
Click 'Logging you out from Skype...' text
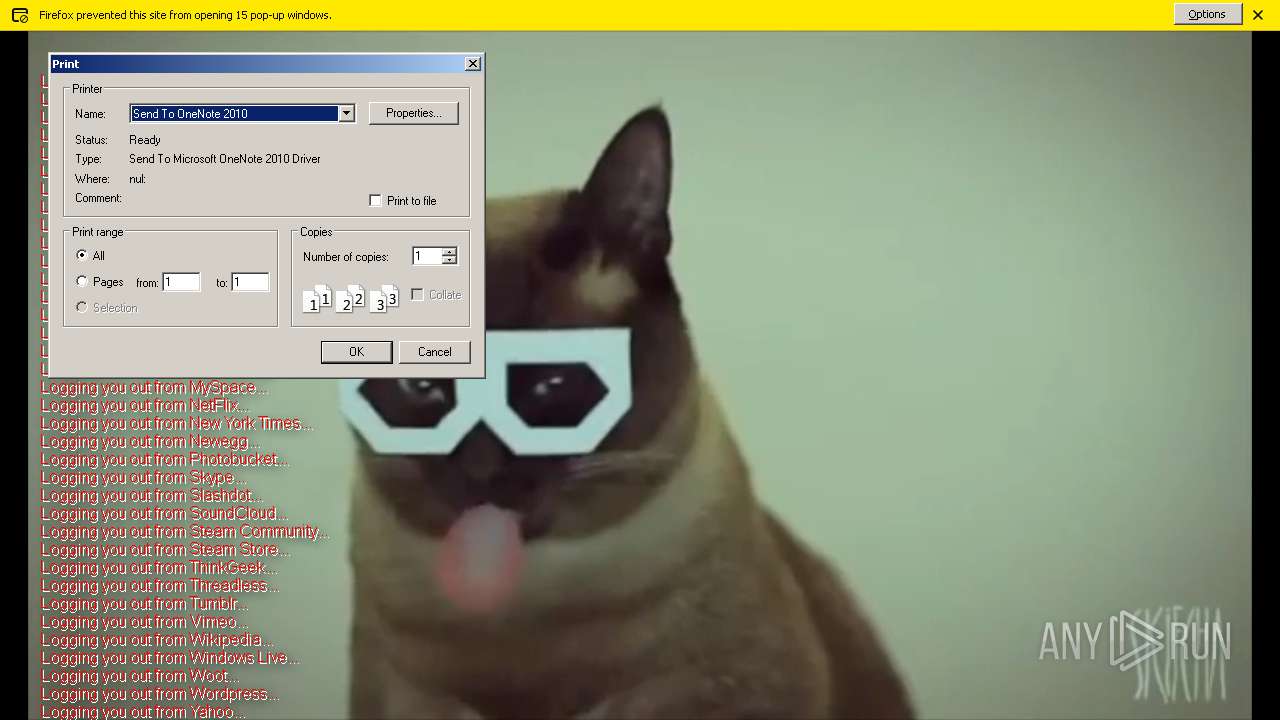143,478
